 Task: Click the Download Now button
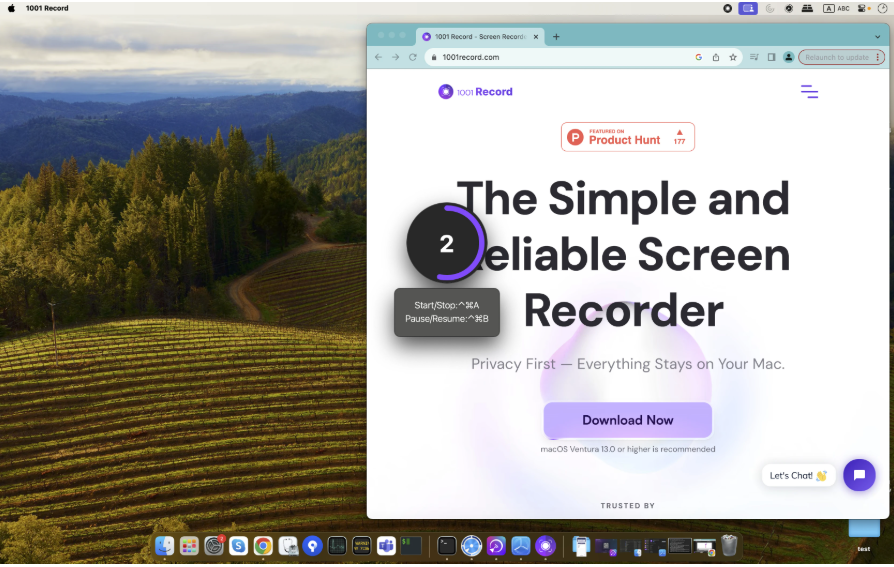pyautogui.click(x=627, y=420)
